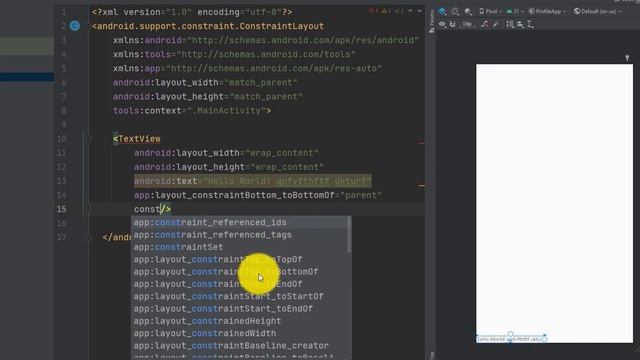640x360 pixels.
Task: Click the android:text attribute on line 13
Action: (166, 181)
